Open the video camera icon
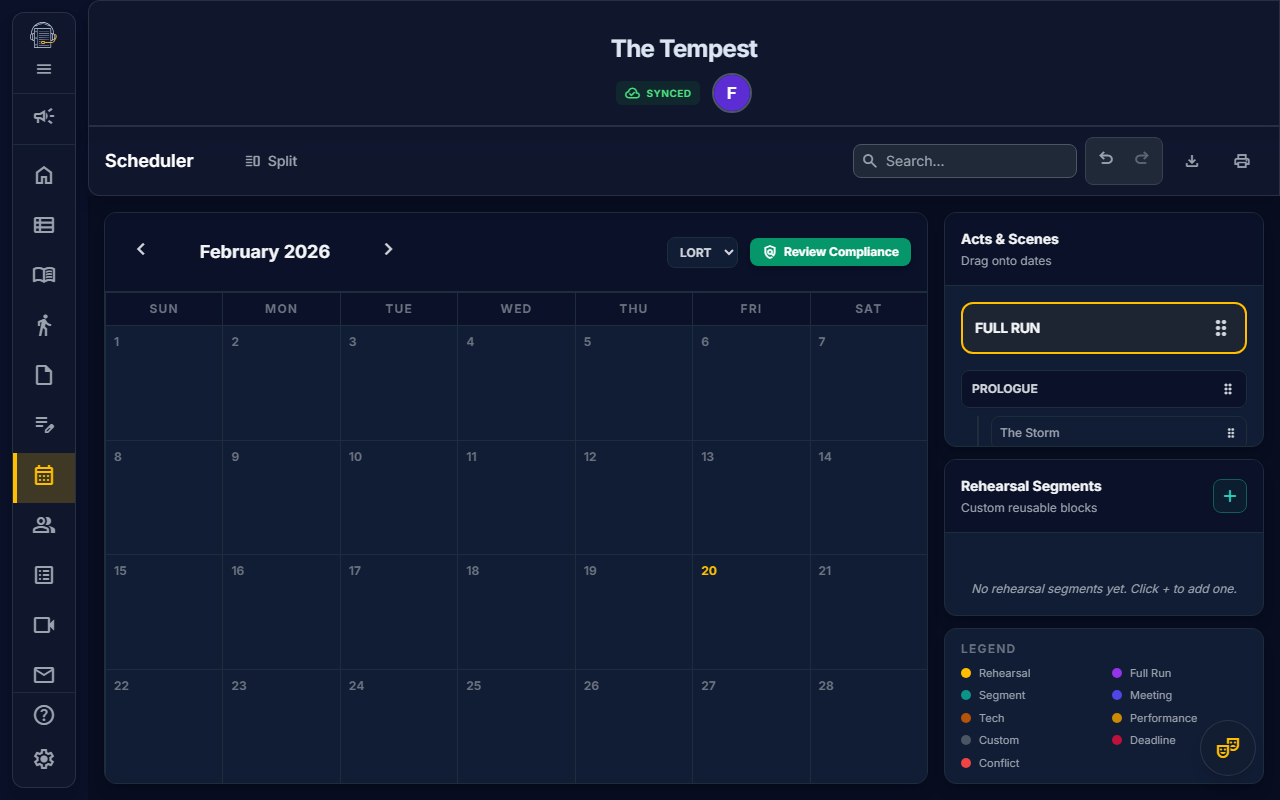 point(43,624)
